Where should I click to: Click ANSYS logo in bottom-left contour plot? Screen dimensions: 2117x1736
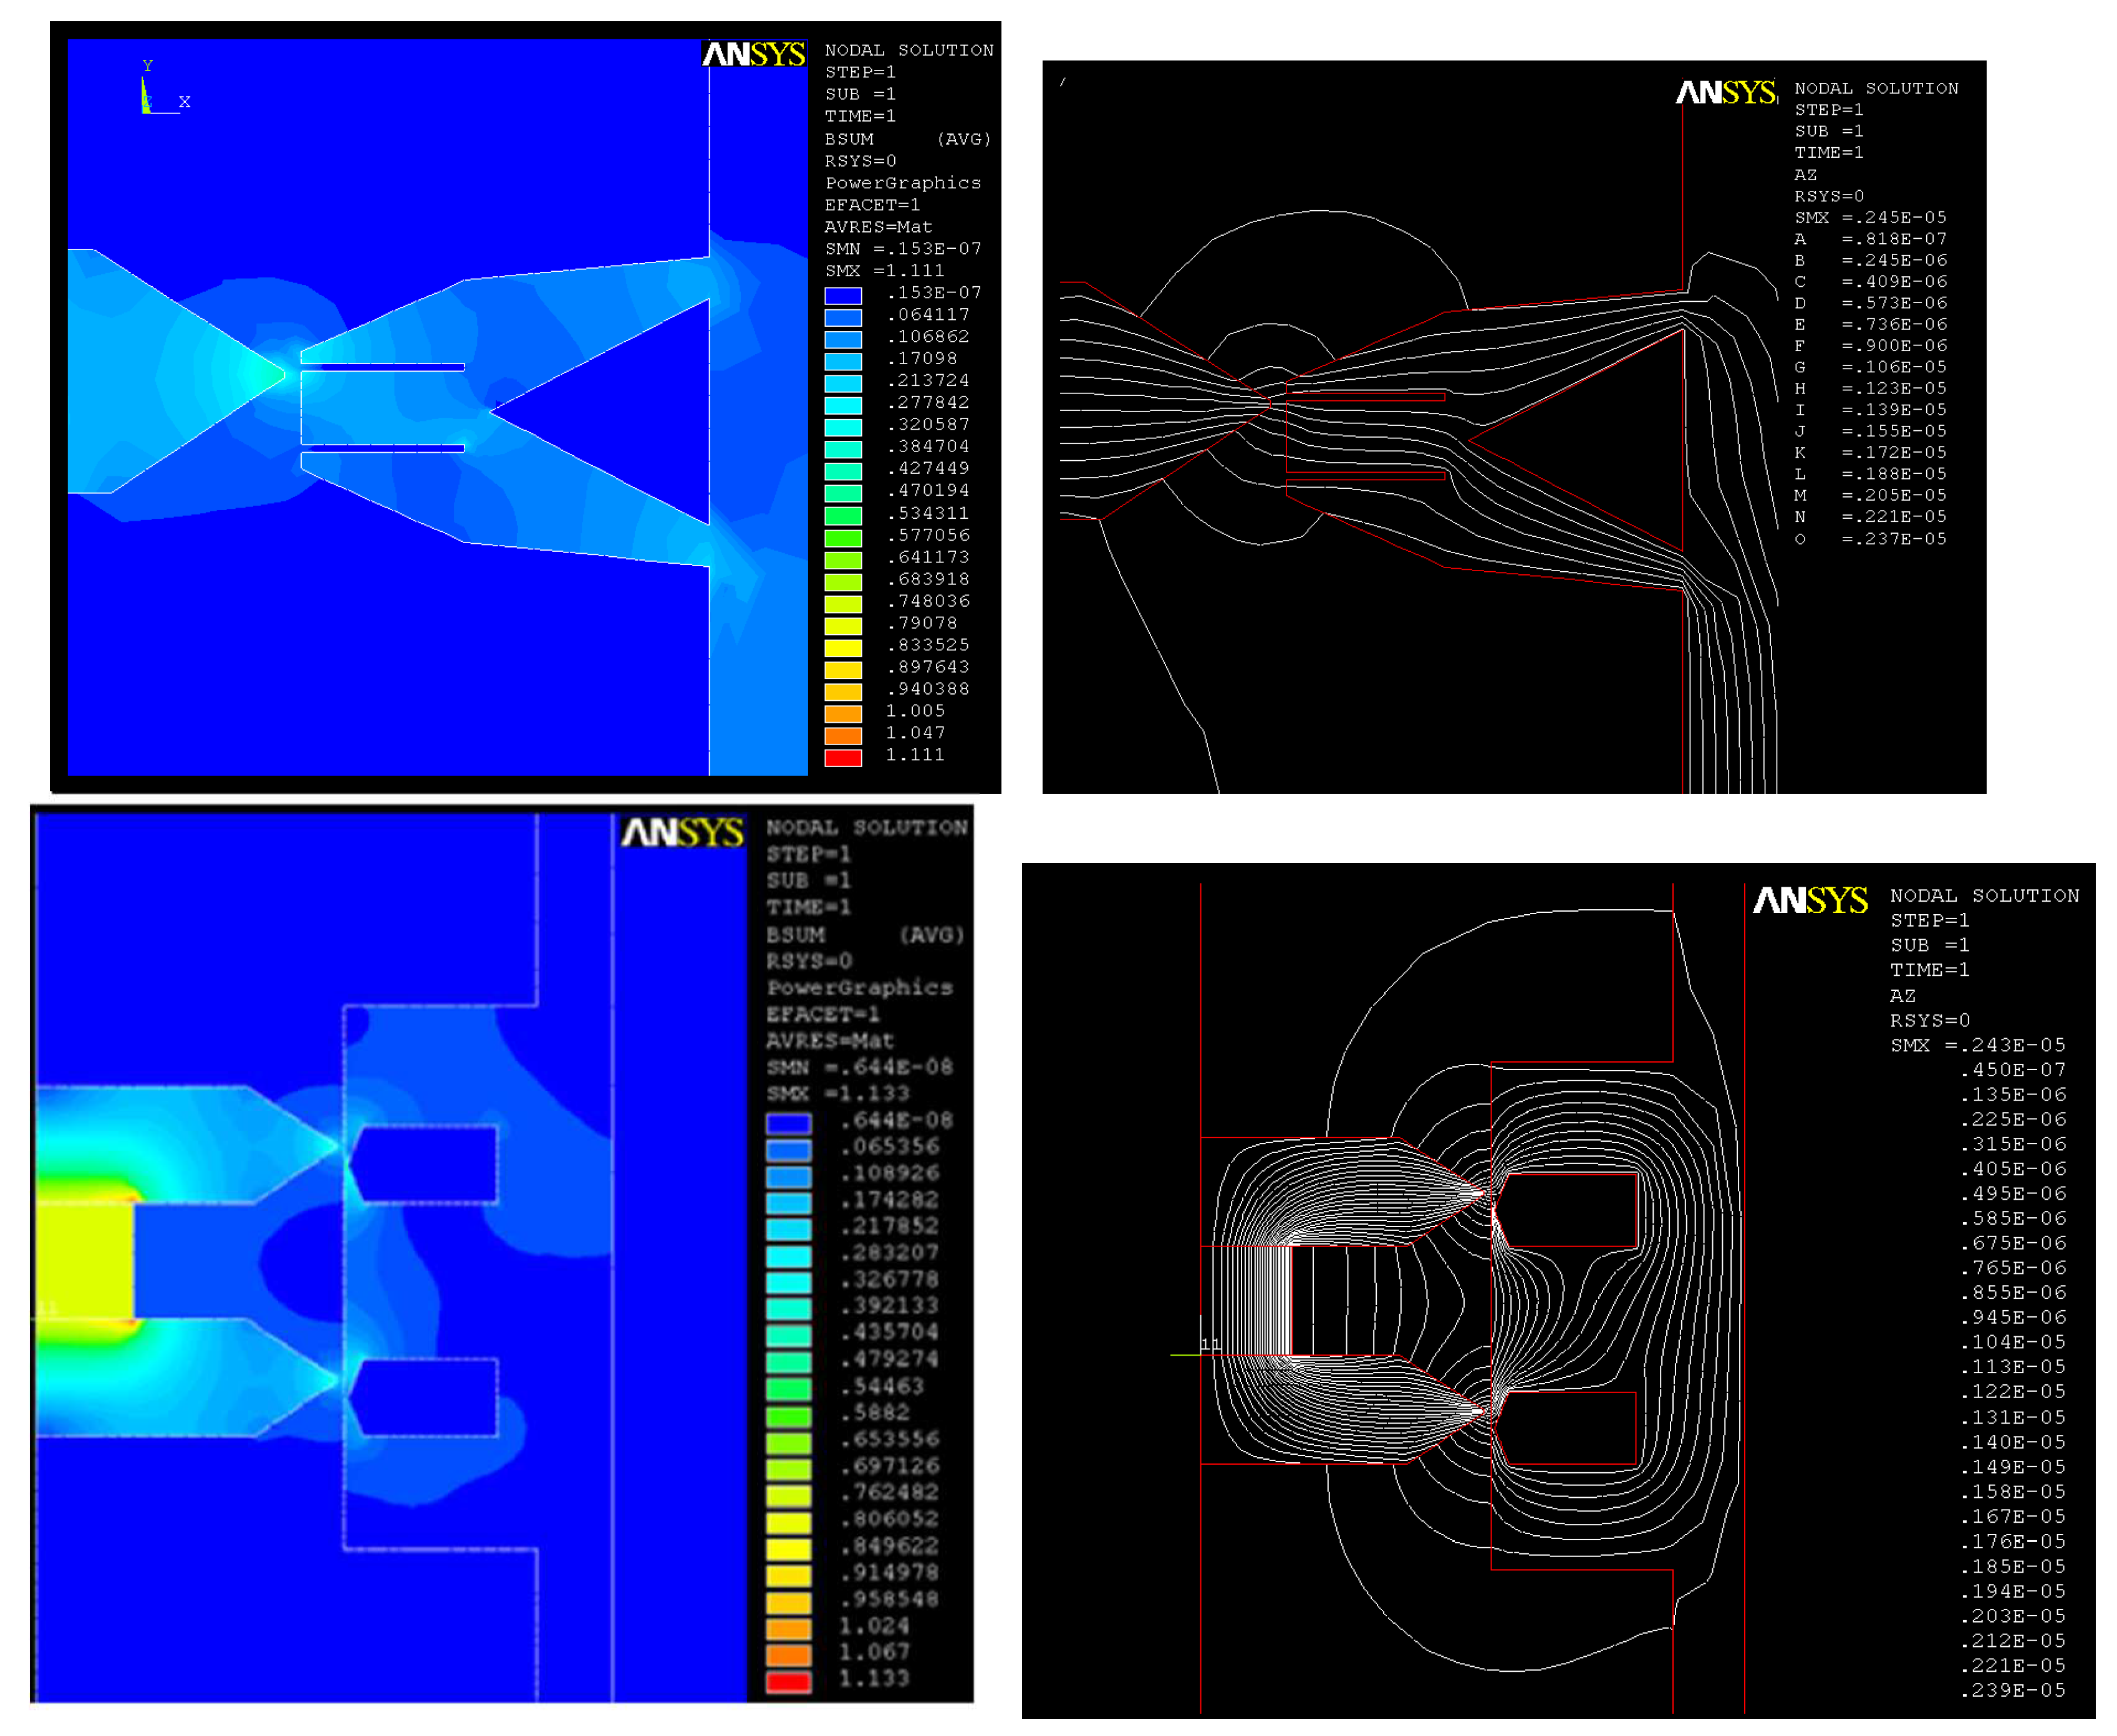pyautogui.click(x=682, y=832)
